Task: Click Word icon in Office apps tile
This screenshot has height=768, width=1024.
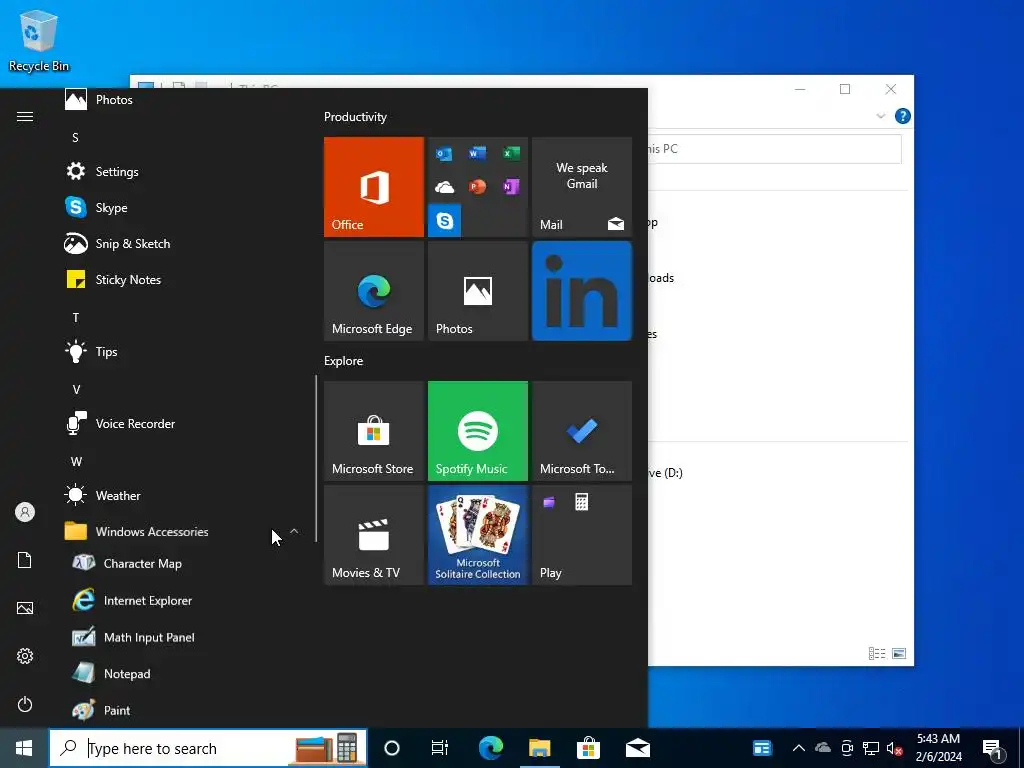Action: (477, 153)
